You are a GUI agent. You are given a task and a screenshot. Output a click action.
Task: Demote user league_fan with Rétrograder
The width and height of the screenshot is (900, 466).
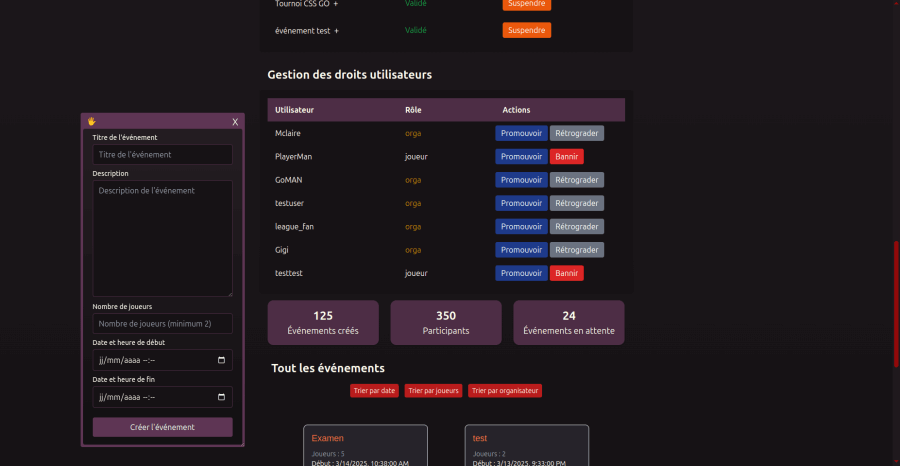[x=577, y=227]
